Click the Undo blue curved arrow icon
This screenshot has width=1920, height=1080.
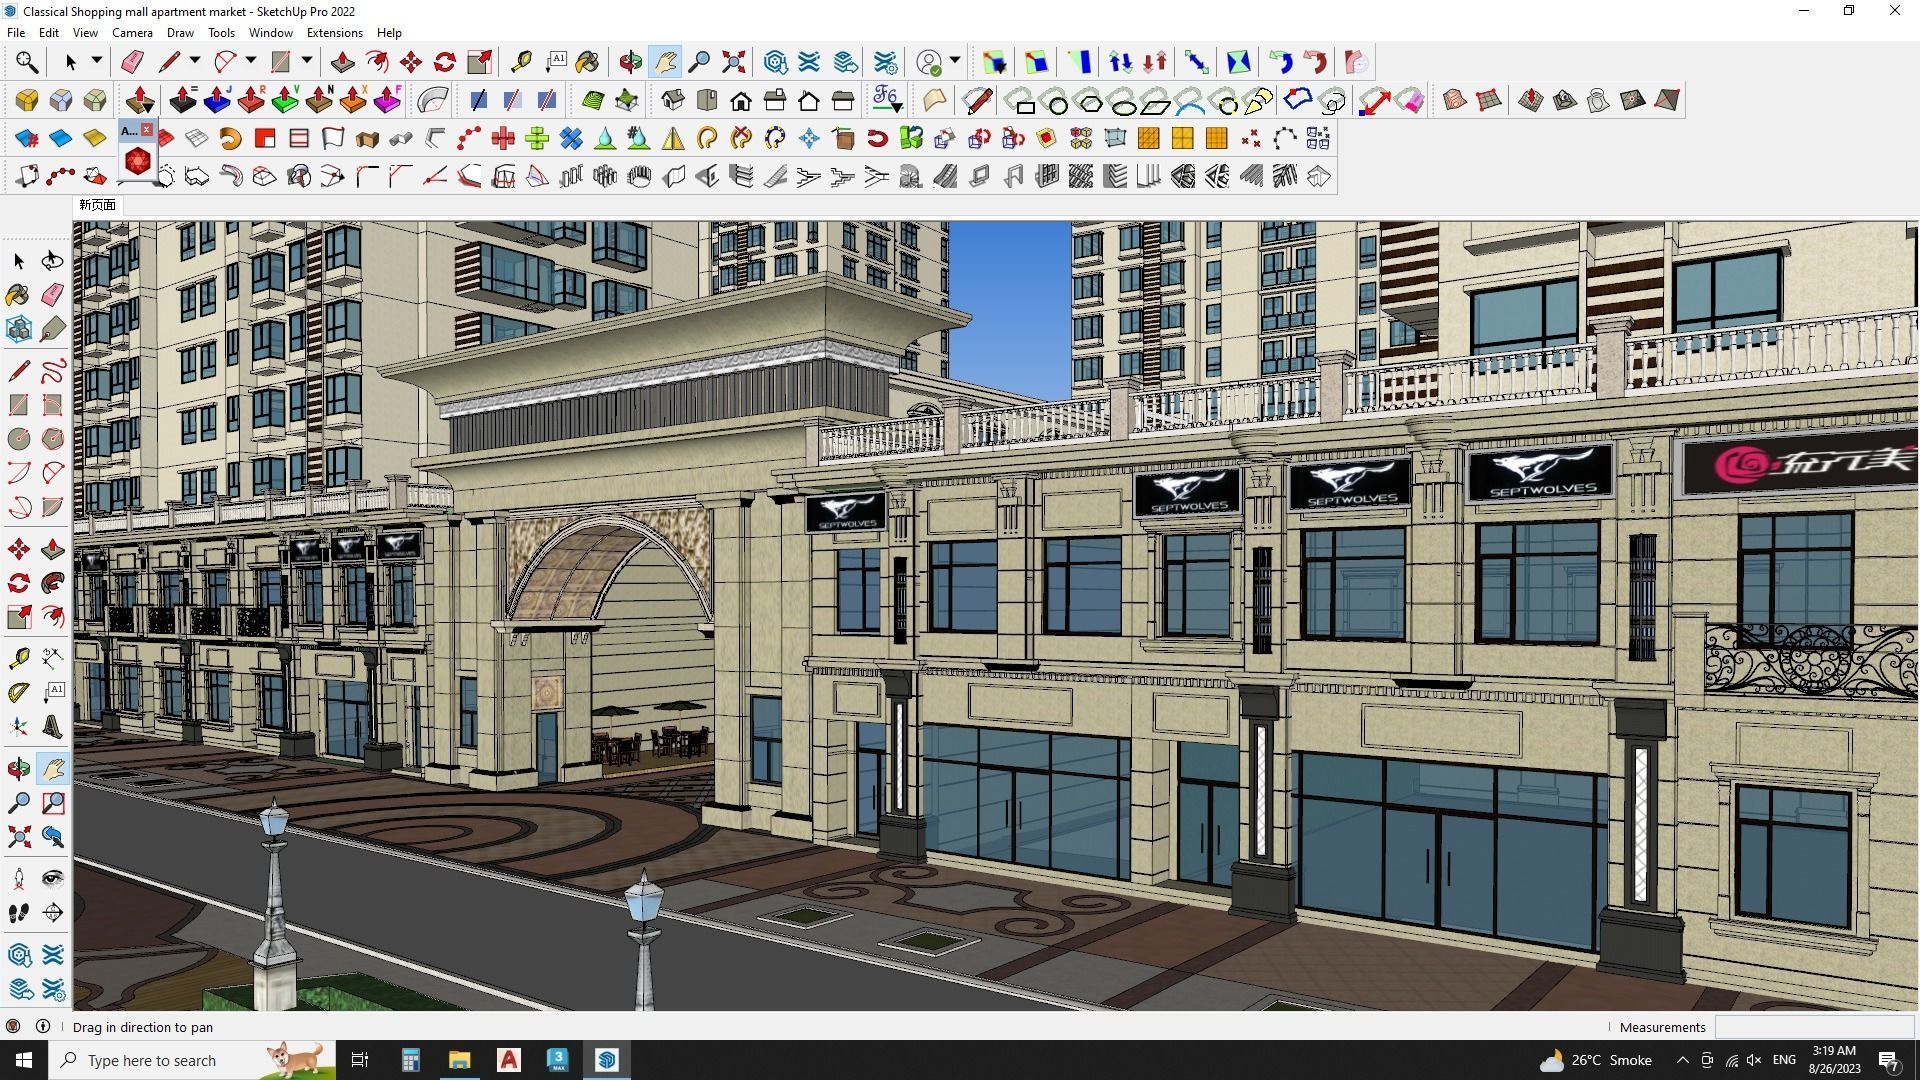tap(1281, 62)
